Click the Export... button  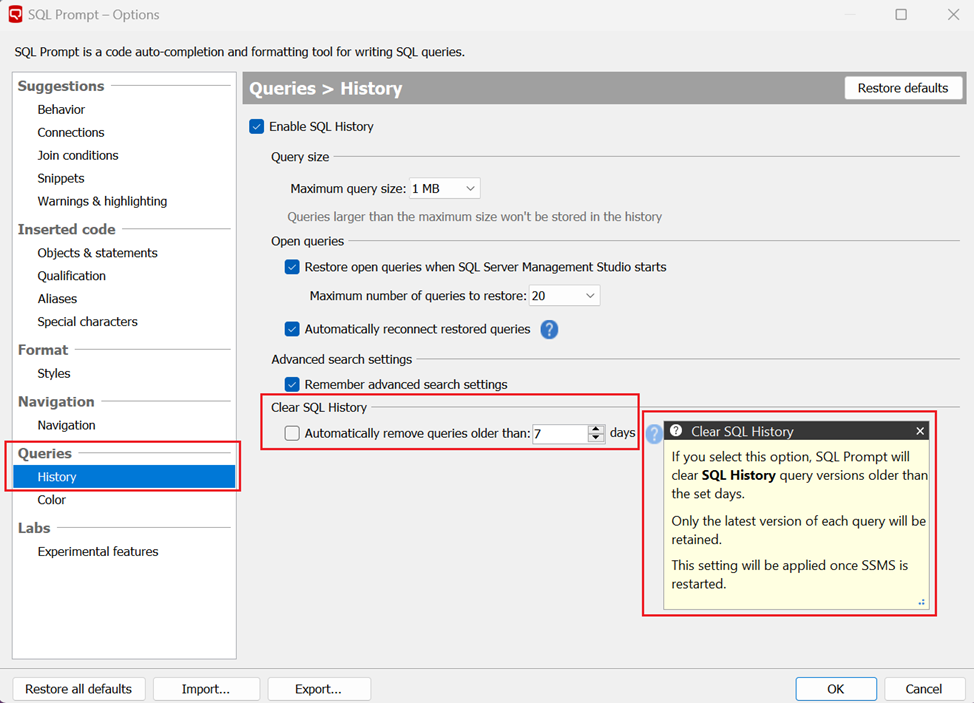point(318,689)
